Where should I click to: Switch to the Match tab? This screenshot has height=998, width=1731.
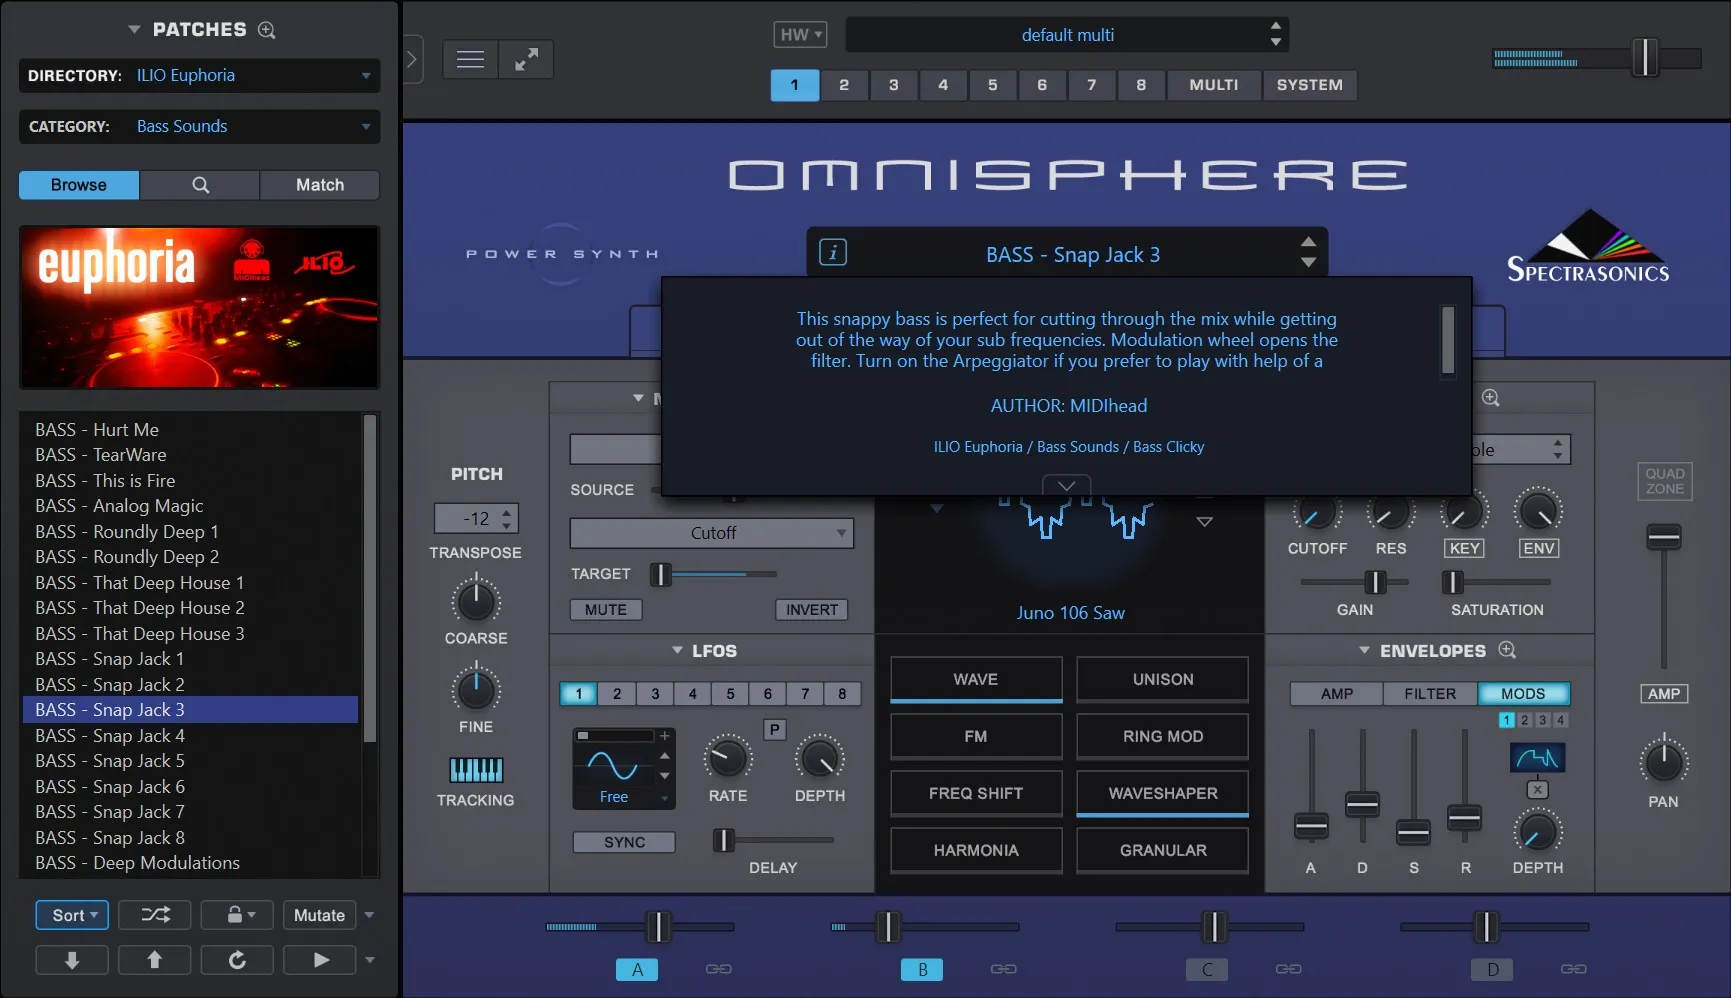[320, 185]
